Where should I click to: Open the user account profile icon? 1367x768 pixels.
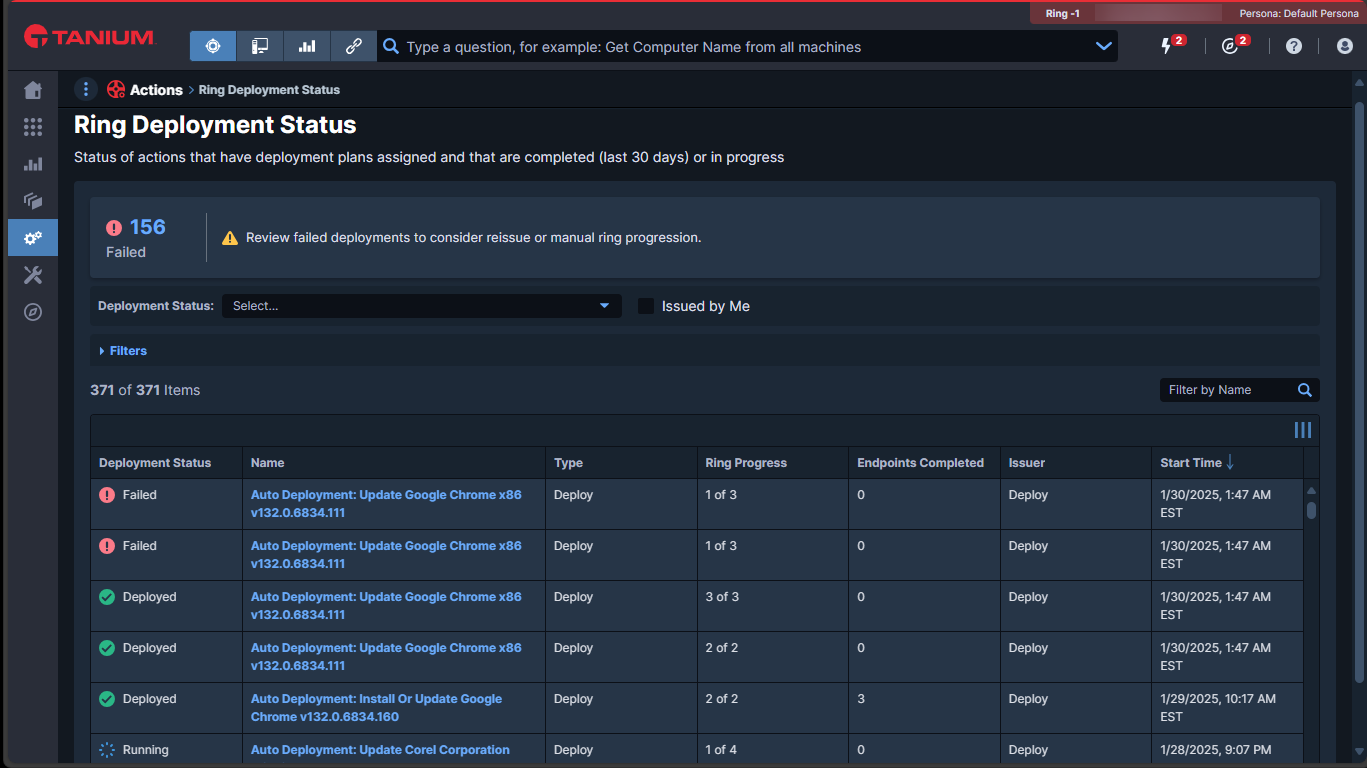pos(1345,46)
